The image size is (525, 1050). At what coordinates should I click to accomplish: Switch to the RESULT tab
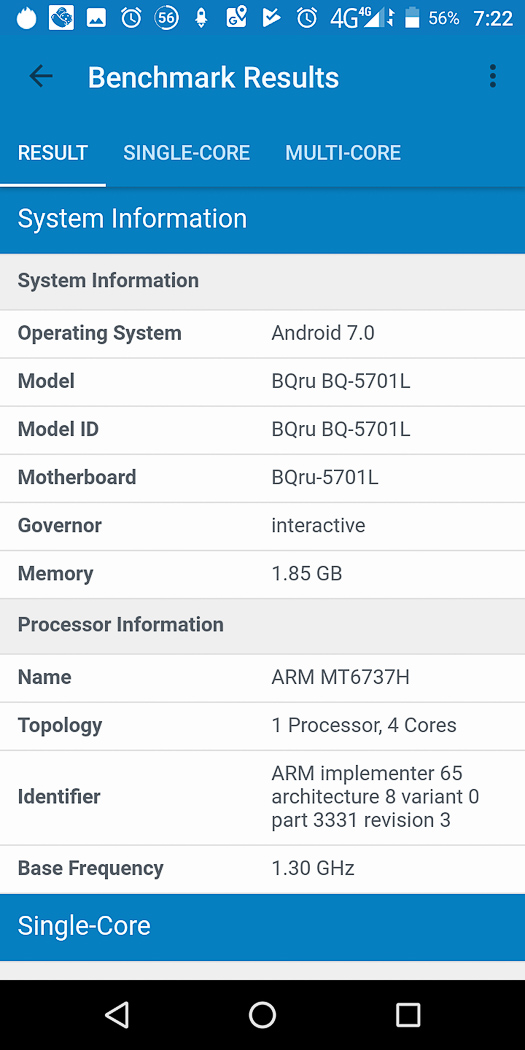(x=52, y=153)
